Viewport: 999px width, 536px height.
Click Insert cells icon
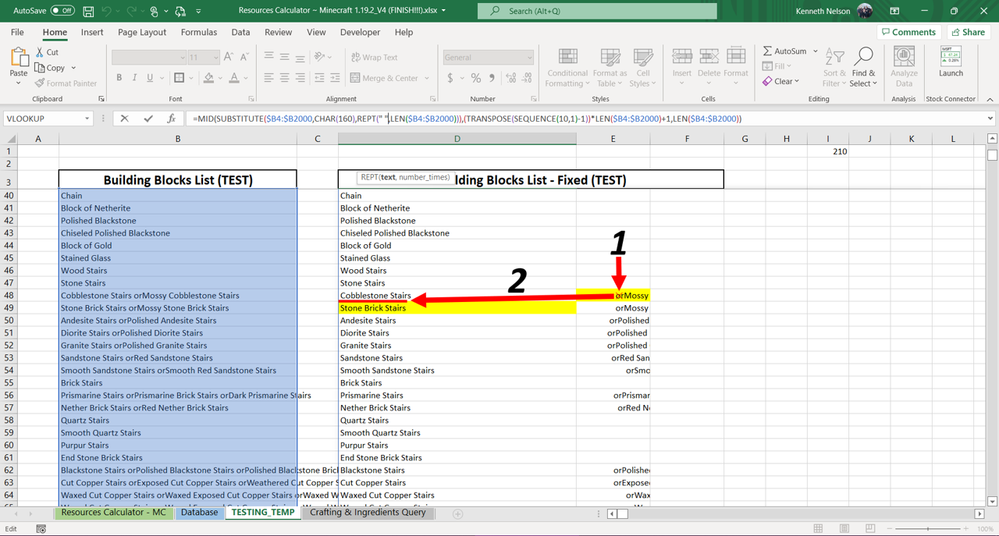(682, 57)
